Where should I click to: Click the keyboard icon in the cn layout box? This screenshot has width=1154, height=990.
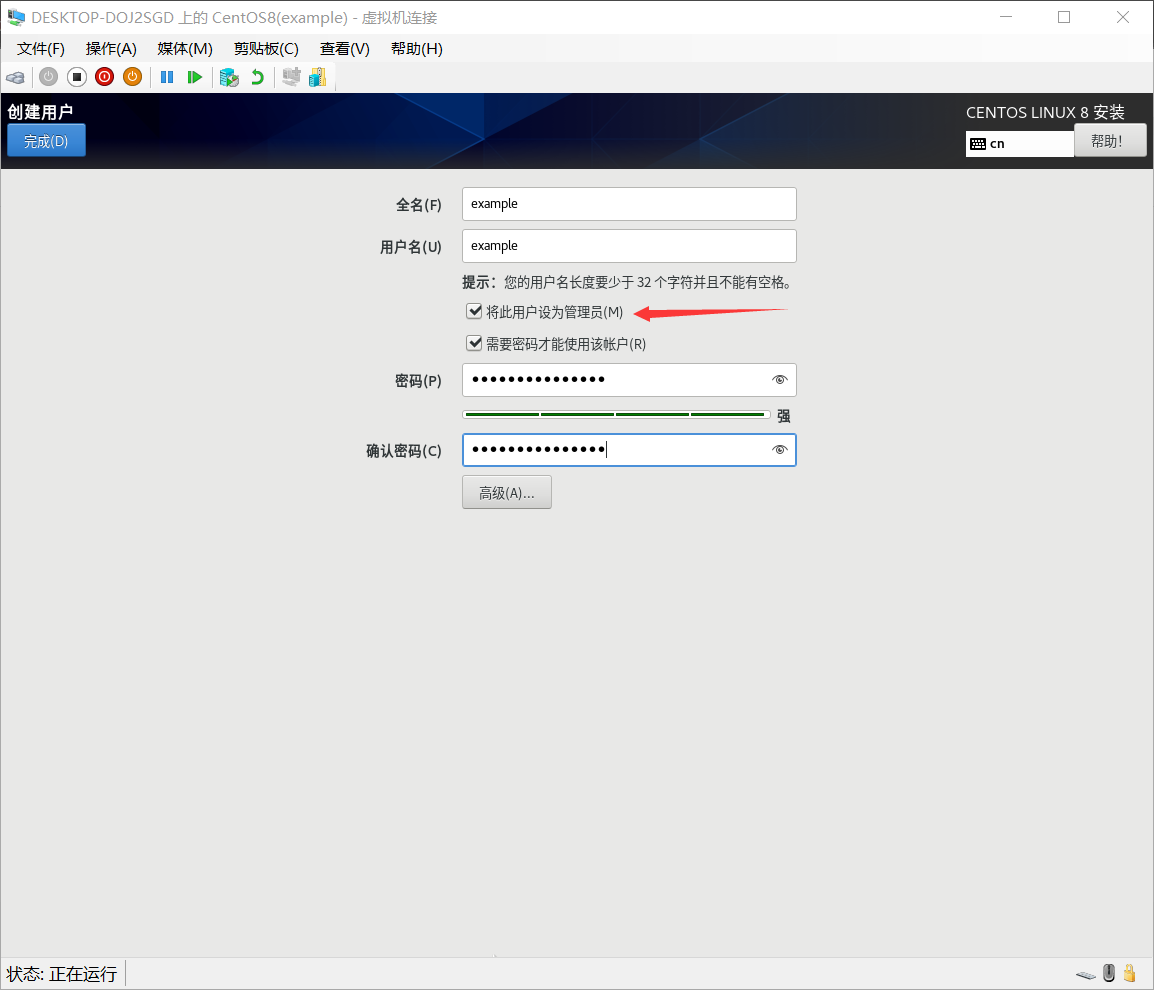977,144
